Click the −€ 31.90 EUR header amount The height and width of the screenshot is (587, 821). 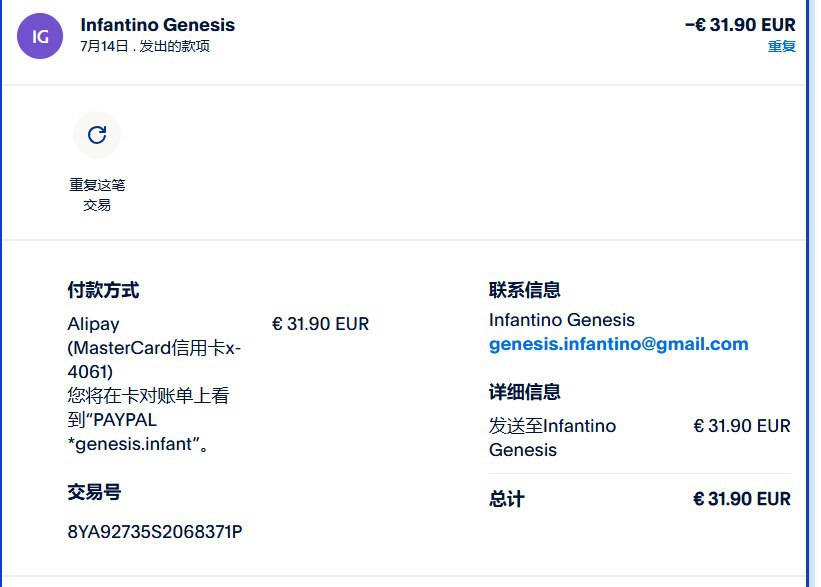click(x=740, y=25)
